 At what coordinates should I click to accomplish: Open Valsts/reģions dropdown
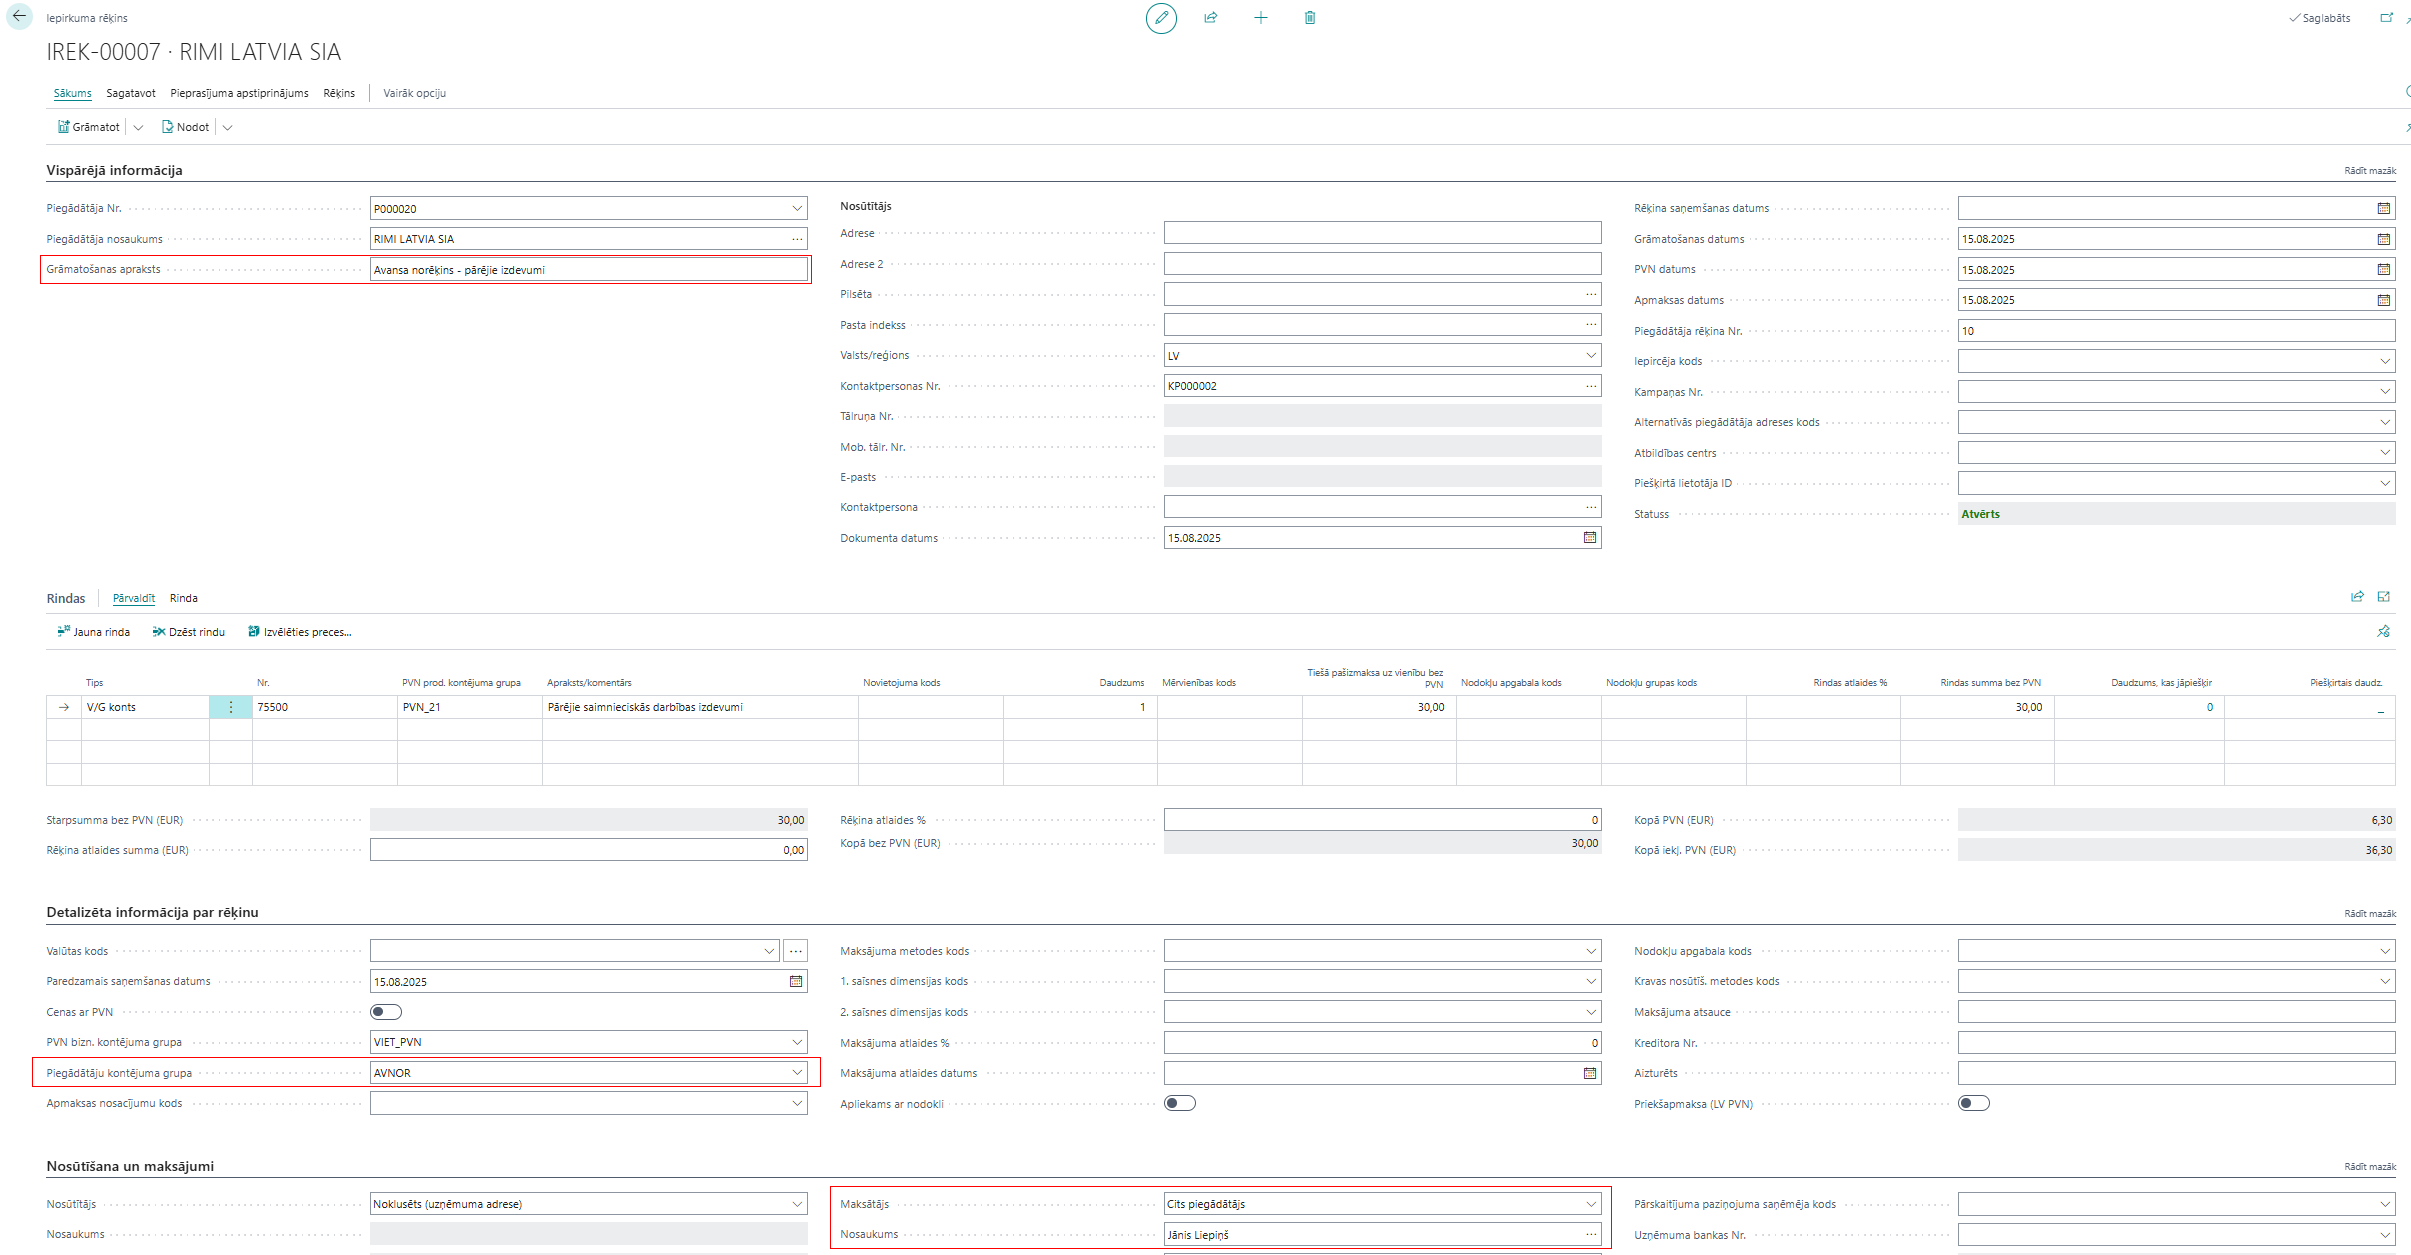[x=1591, y=355]
